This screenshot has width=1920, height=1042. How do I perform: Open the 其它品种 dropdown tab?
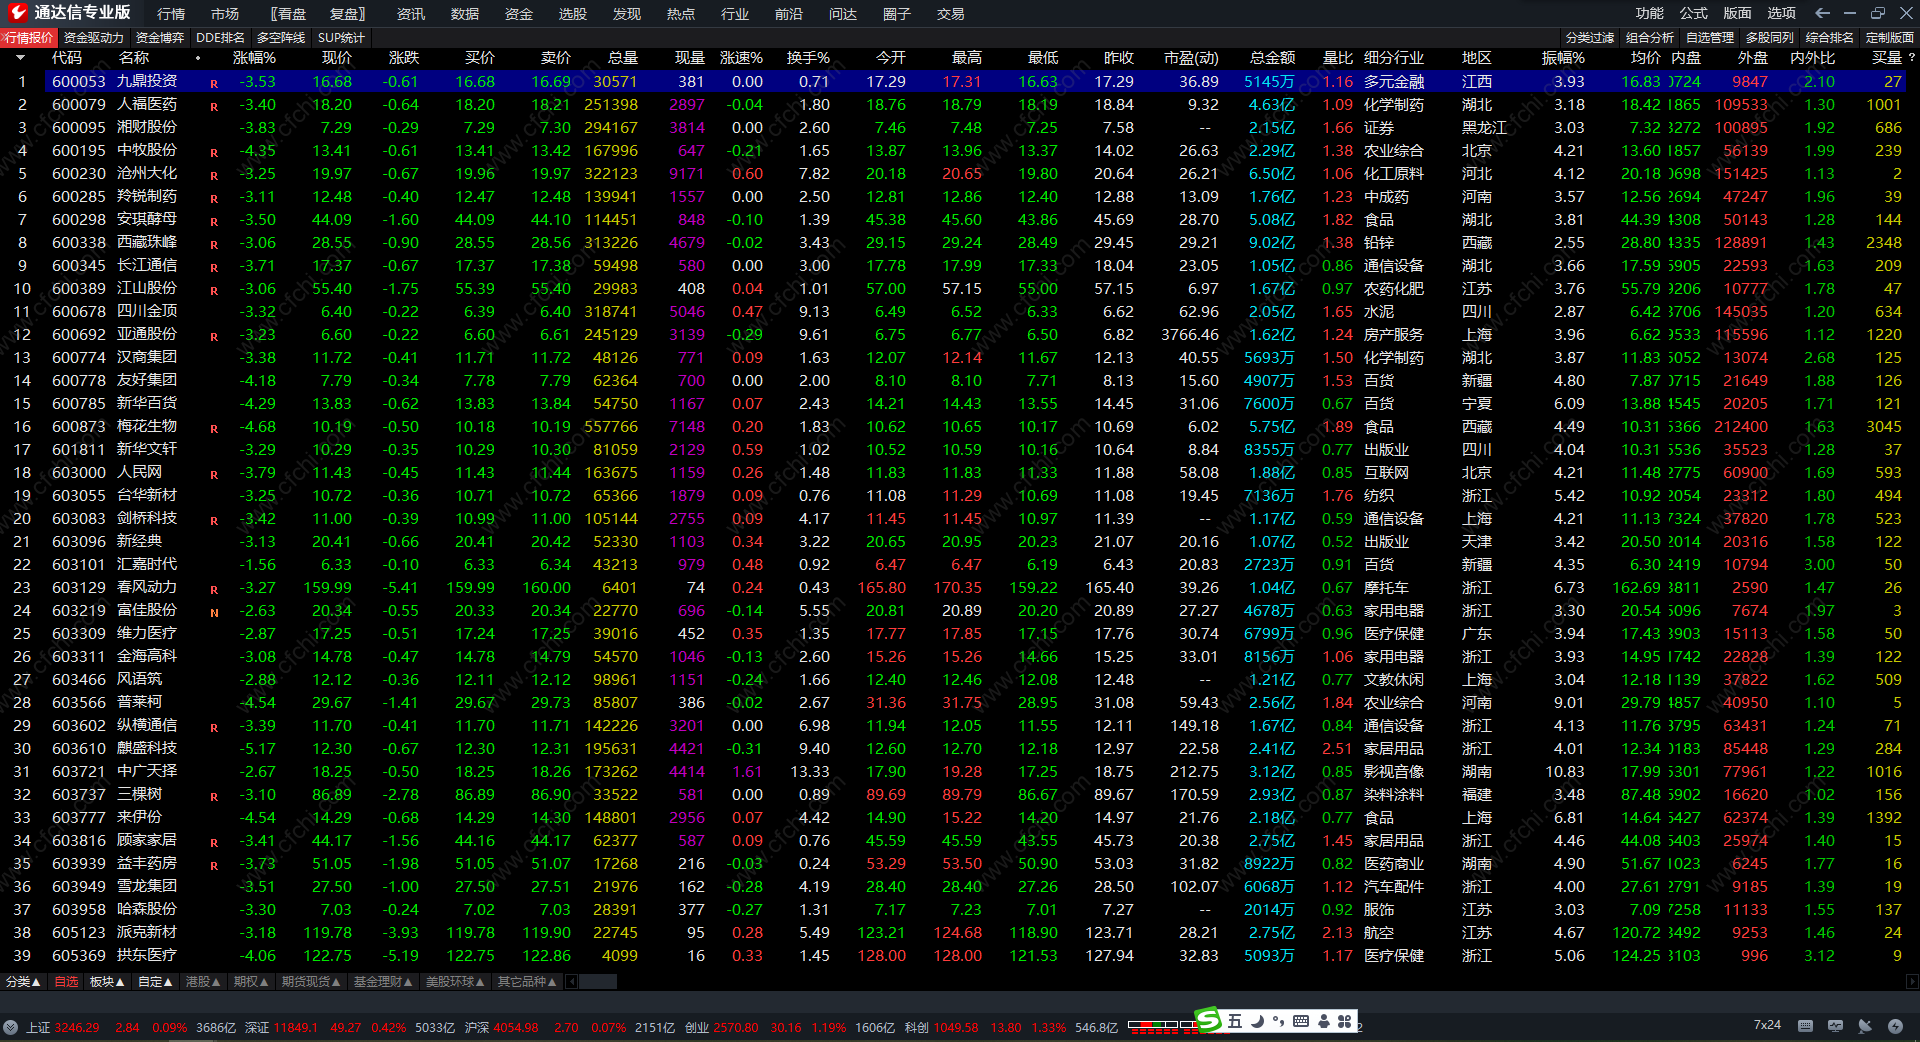click(x=527, y=982)
